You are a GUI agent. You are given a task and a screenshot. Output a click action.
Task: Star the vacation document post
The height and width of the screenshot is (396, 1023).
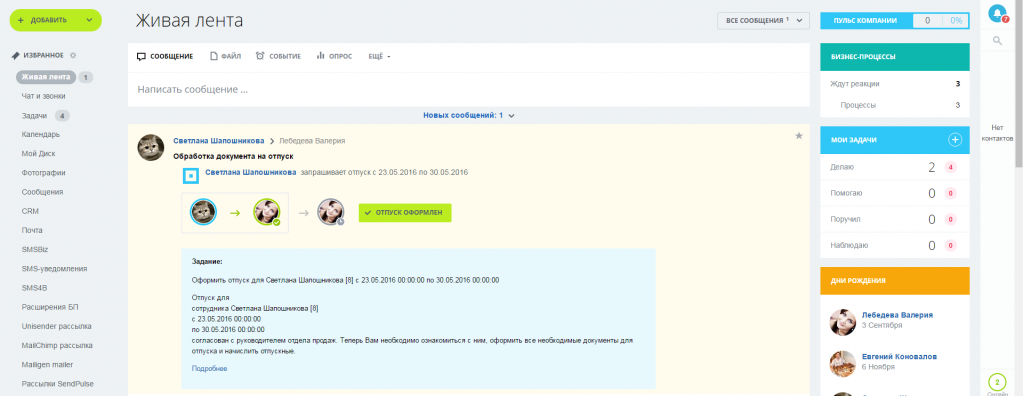[x=799, y=136]
